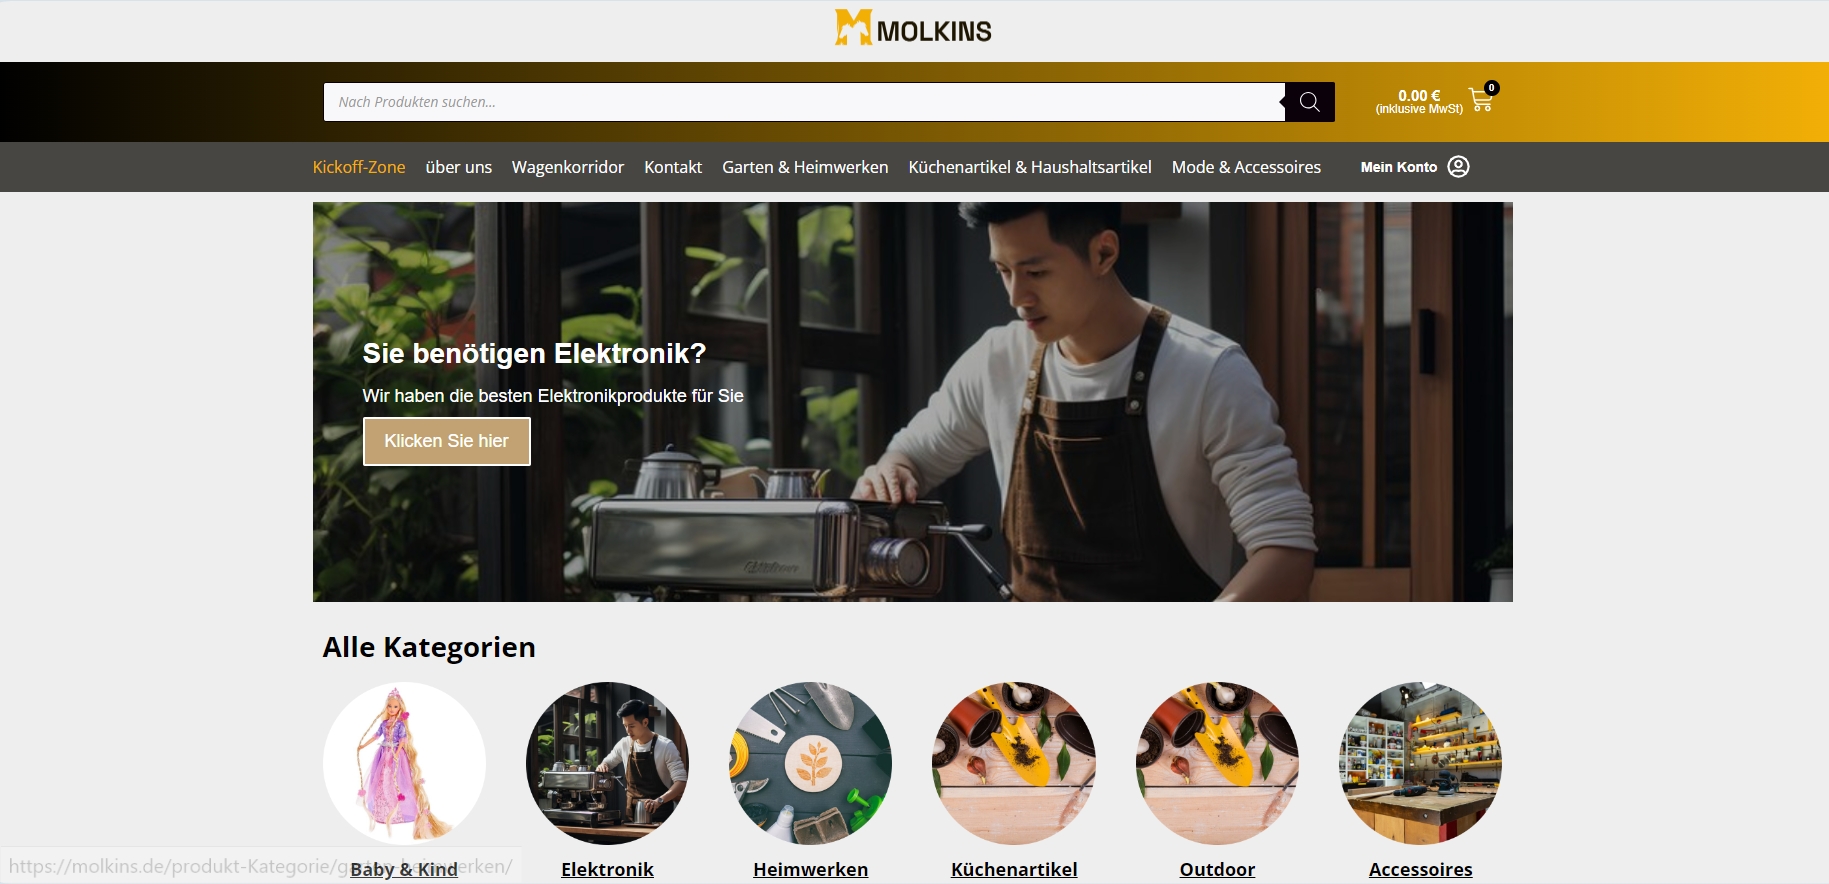Open the Kickoff-Zone menu item

[359, 167]
